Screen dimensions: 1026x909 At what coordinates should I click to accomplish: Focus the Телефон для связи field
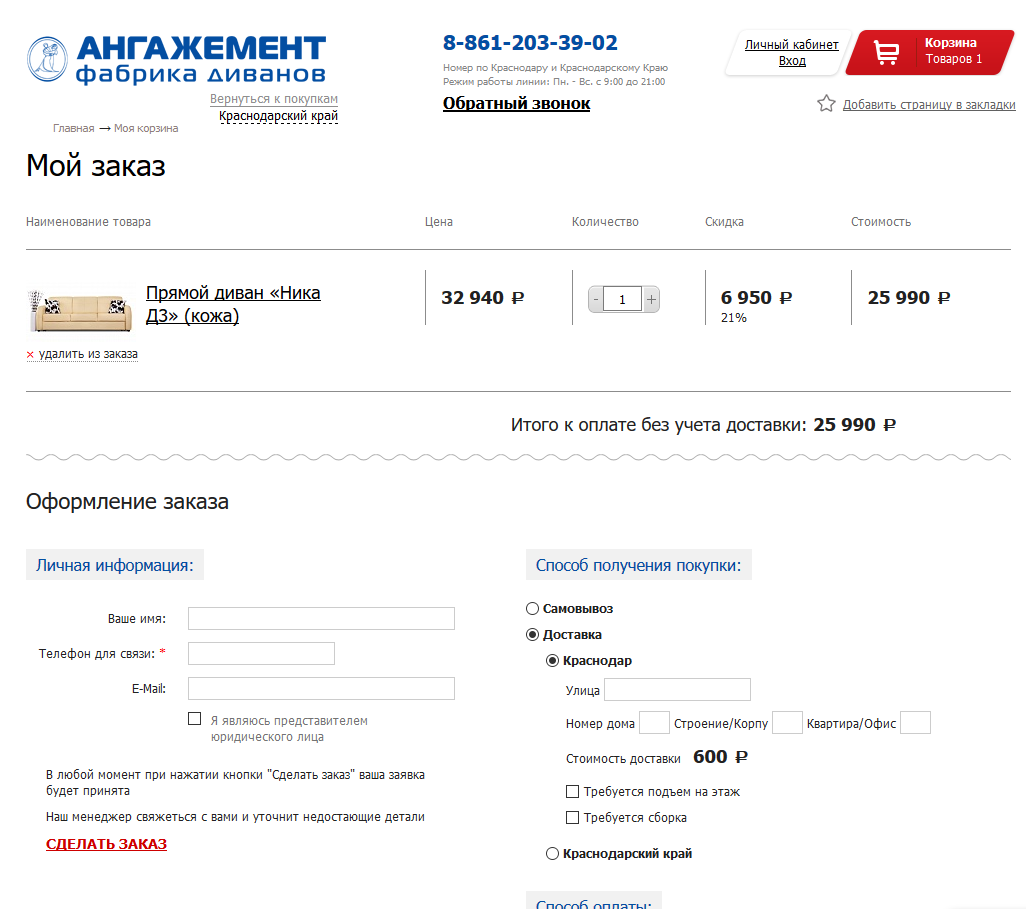pos(261,653)
